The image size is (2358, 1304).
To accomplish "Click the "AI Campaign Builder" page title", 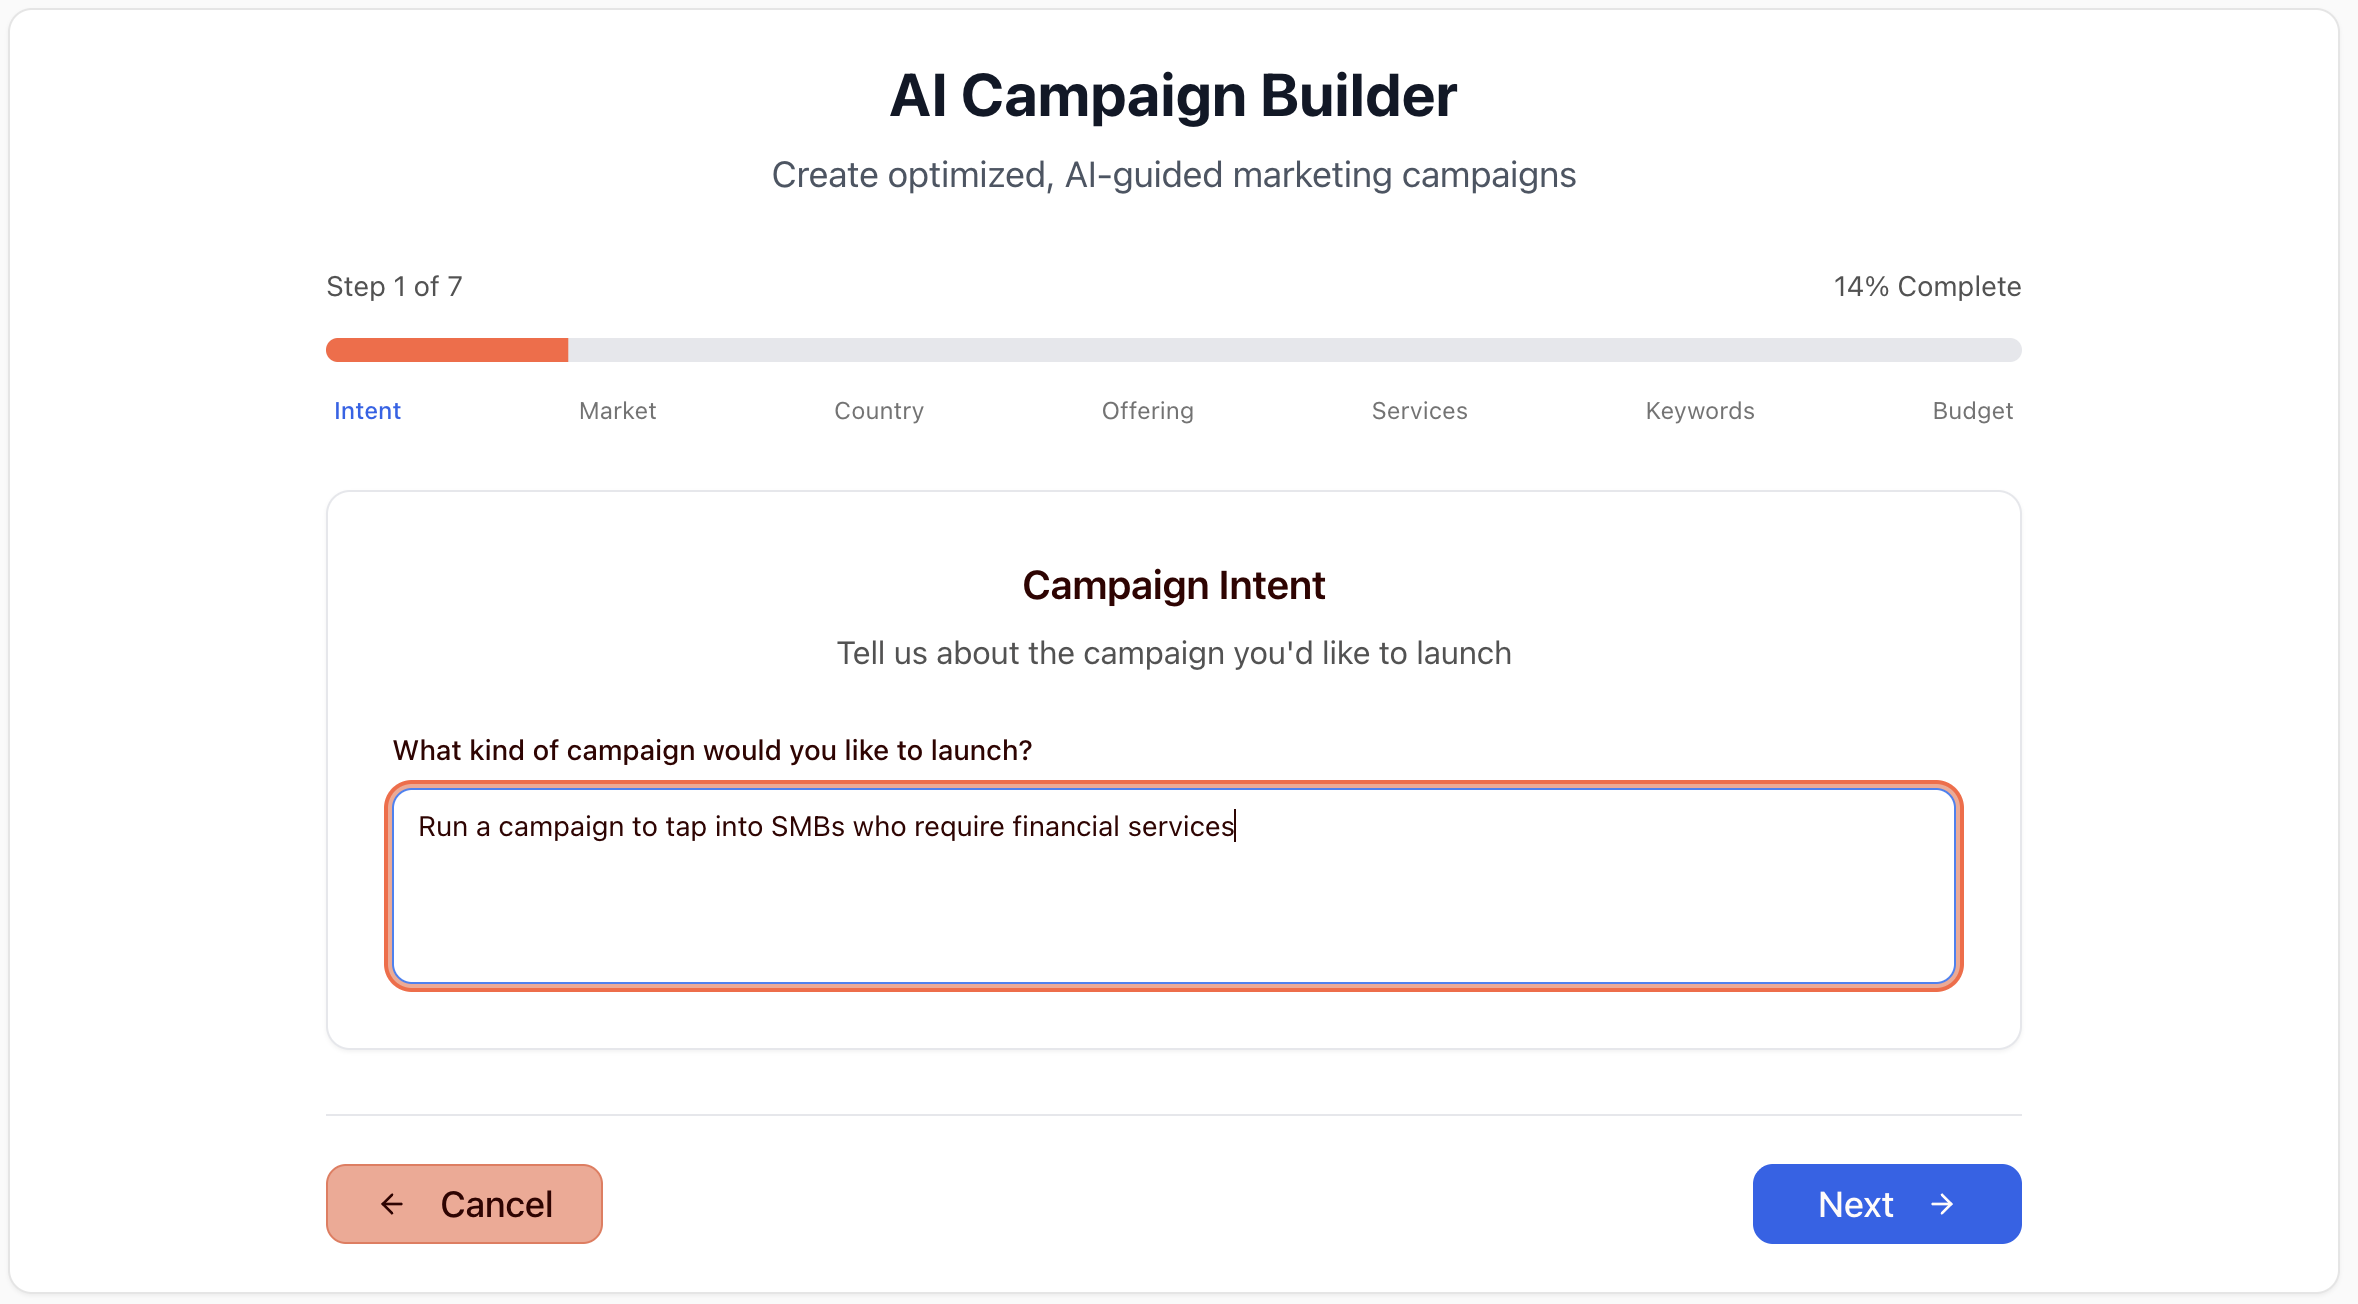I will pos(1173,96).
